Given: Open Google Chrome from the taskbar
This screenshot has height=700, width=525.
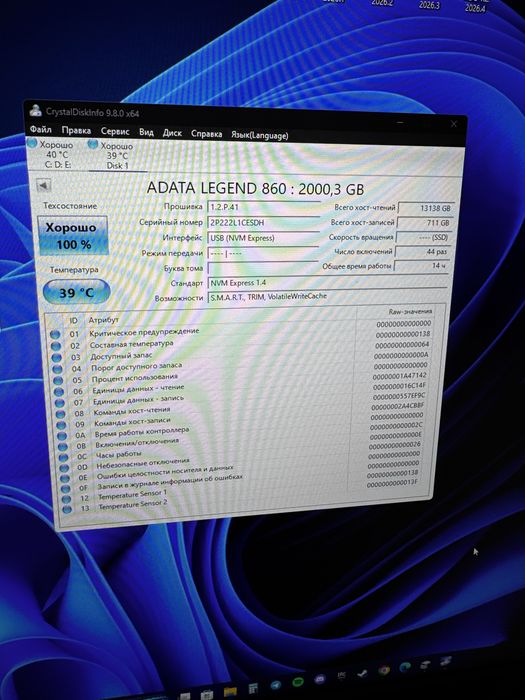Looking at the screenshot, I should point(384,671).
